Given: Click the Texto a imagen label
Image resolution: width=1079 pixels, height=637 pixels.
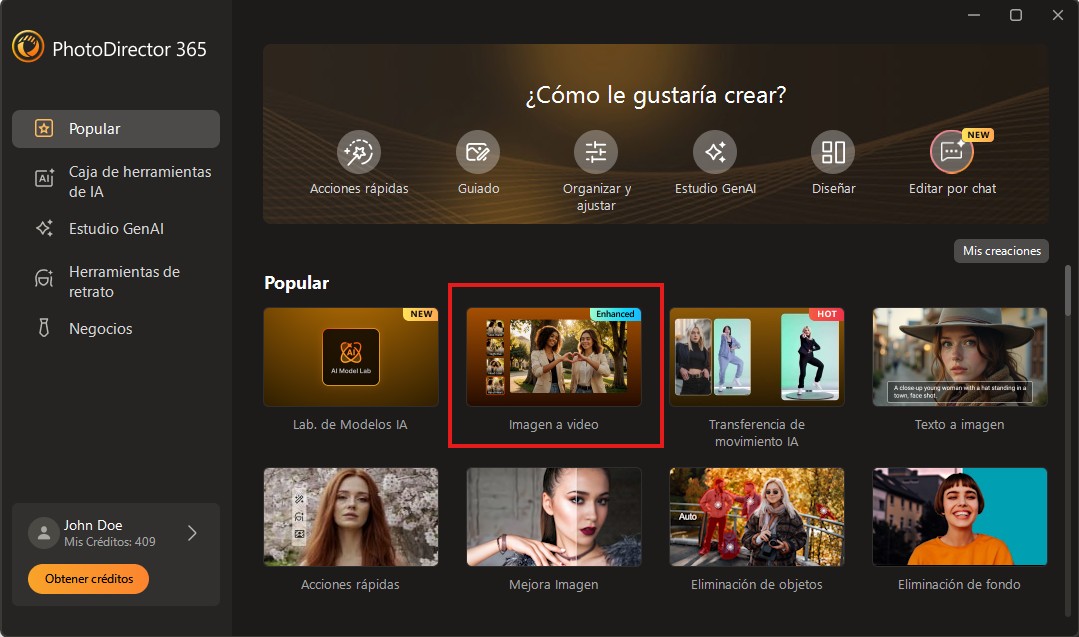Looking at the screenshot, I should [959, 424].
